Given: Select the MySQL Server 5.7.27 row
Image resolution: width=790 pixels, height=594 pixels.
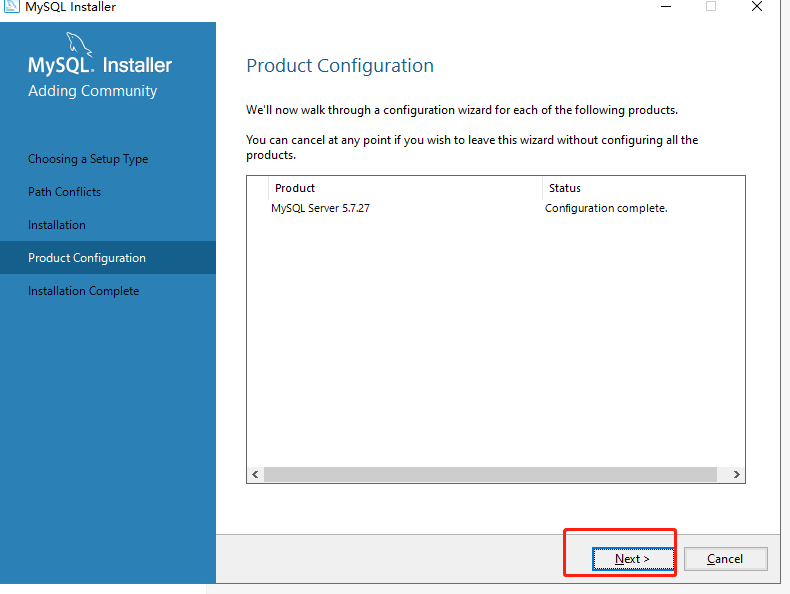Looking at the screenshot, I should (496, 208).
